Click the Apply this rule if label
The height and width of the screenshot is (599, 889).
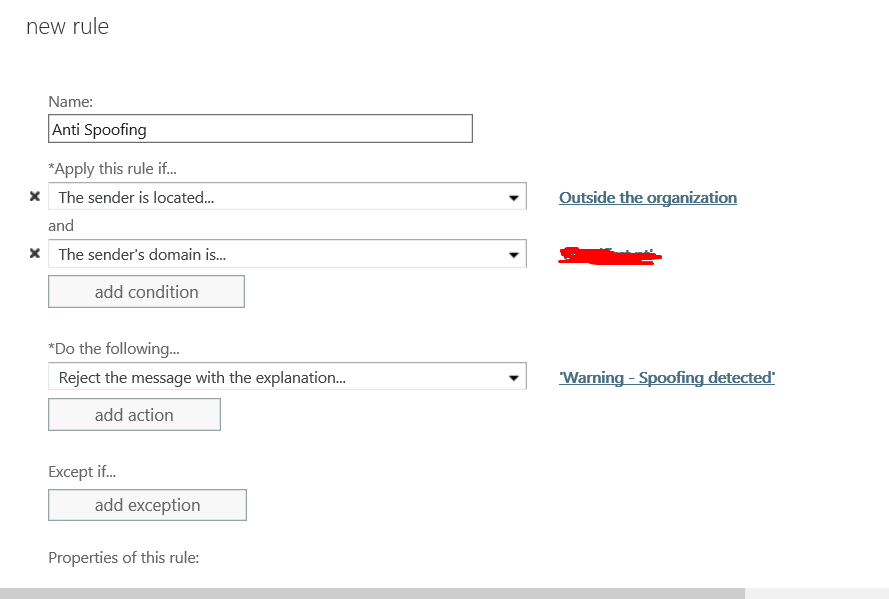coord(113,168)
